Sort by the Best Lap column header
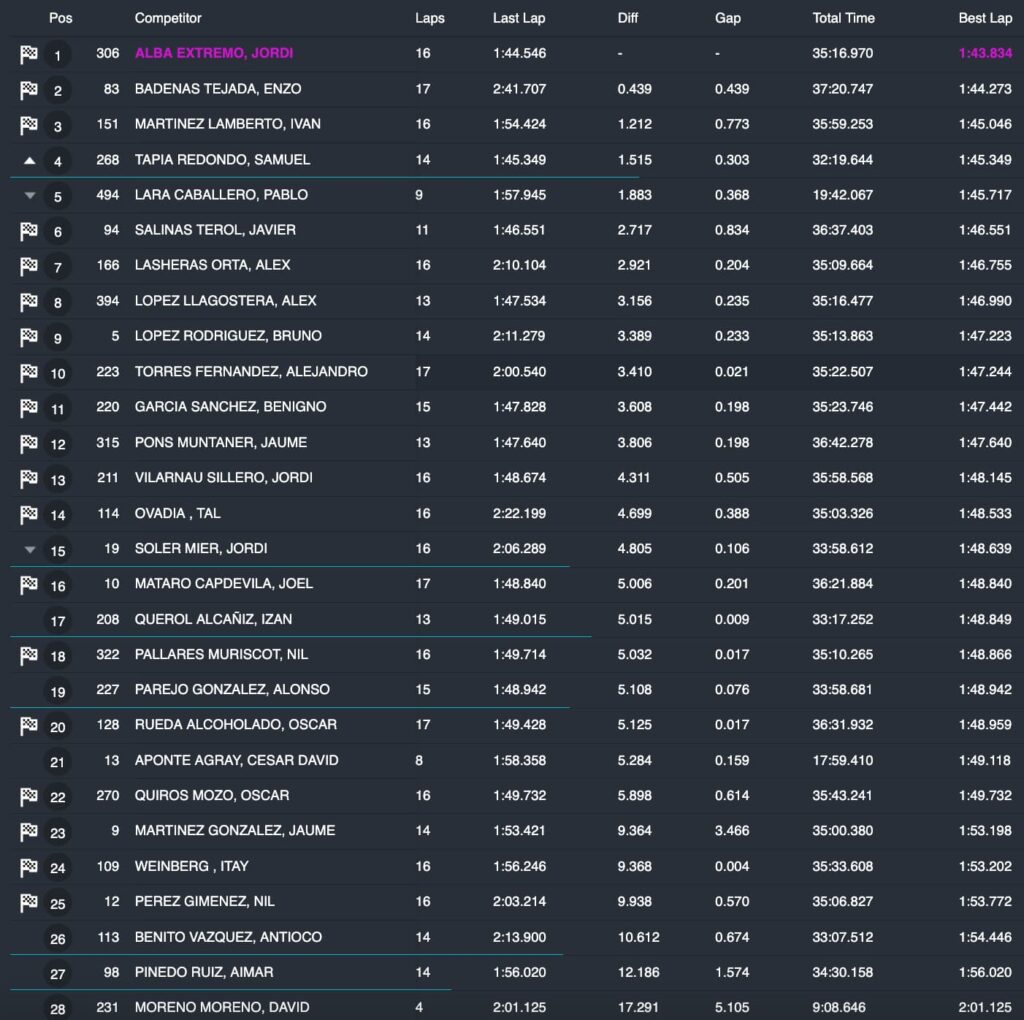The height and width of the screenshot is (1020, 1024). click(x=985, y=18)
